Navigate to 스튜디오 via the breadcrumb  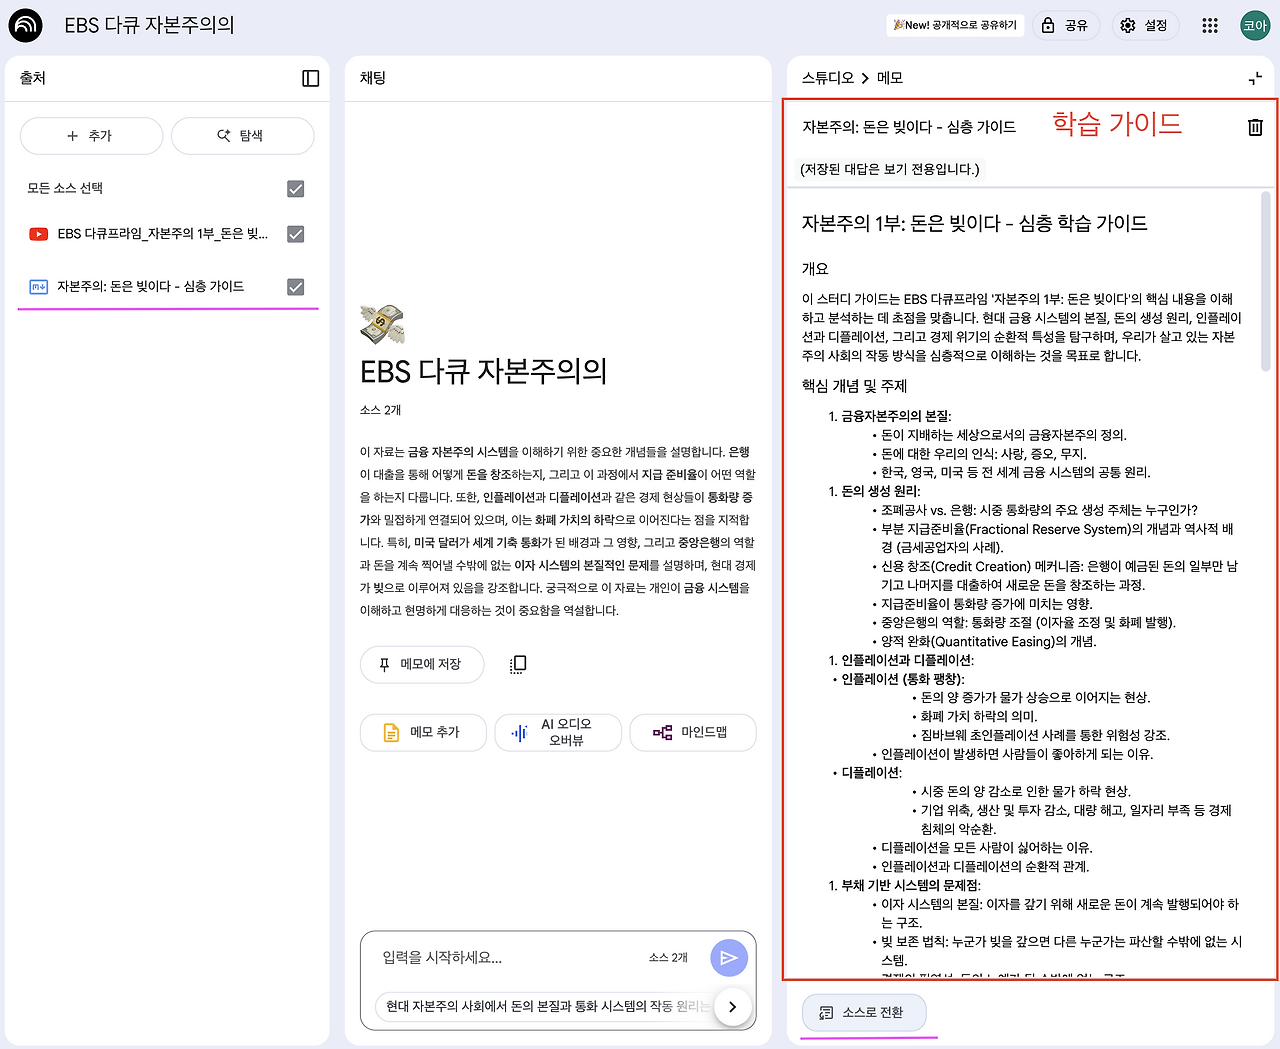click(x=830, y=76)
